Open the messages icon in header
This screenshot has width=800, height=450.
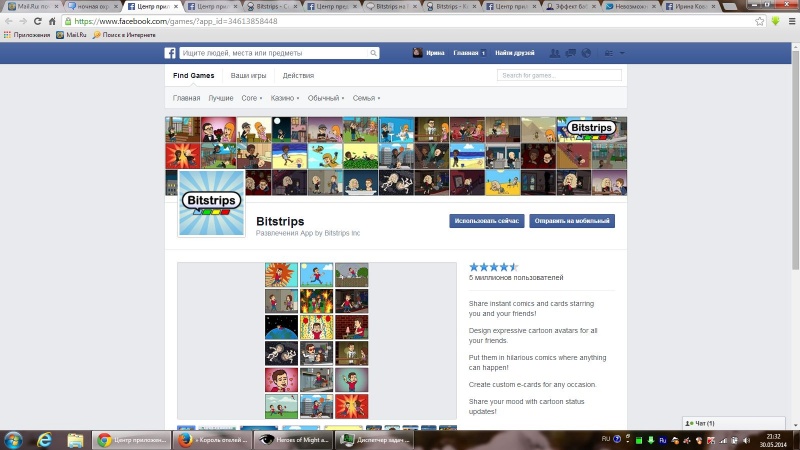point(570,53)
